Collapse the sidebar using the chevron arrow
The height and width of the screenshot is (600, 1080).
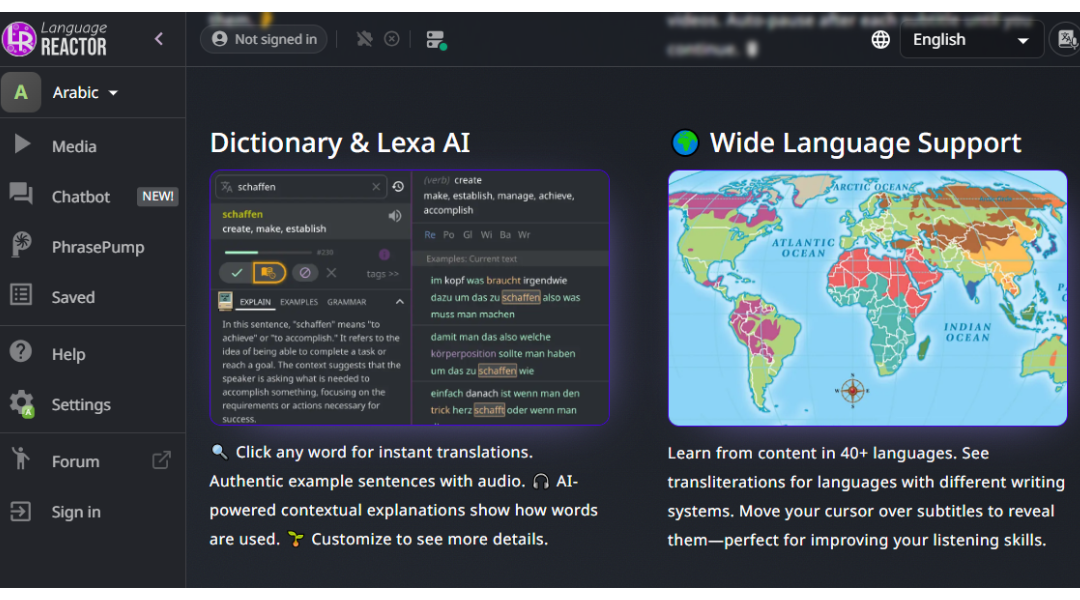159,39
